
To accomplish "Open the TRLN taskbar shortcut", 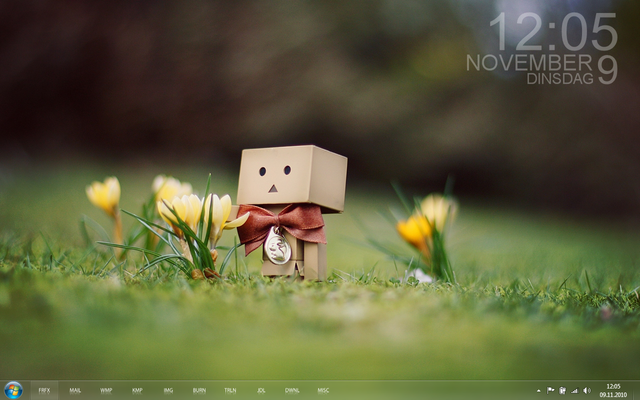I will 230,391.
